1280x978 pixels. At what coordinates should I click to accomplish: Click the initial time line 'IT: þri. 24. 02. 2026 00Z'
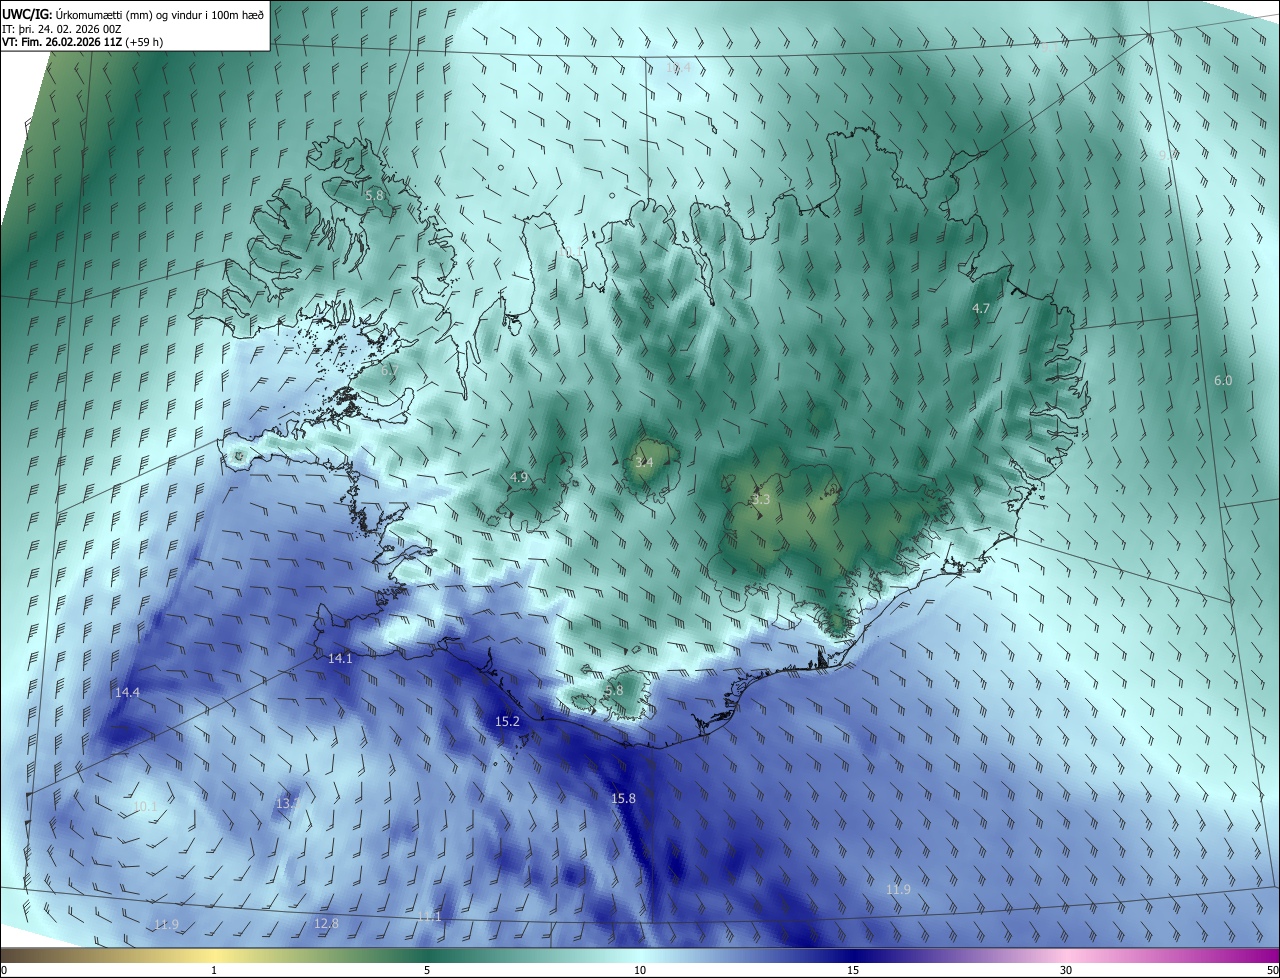(x=61, y=28)
